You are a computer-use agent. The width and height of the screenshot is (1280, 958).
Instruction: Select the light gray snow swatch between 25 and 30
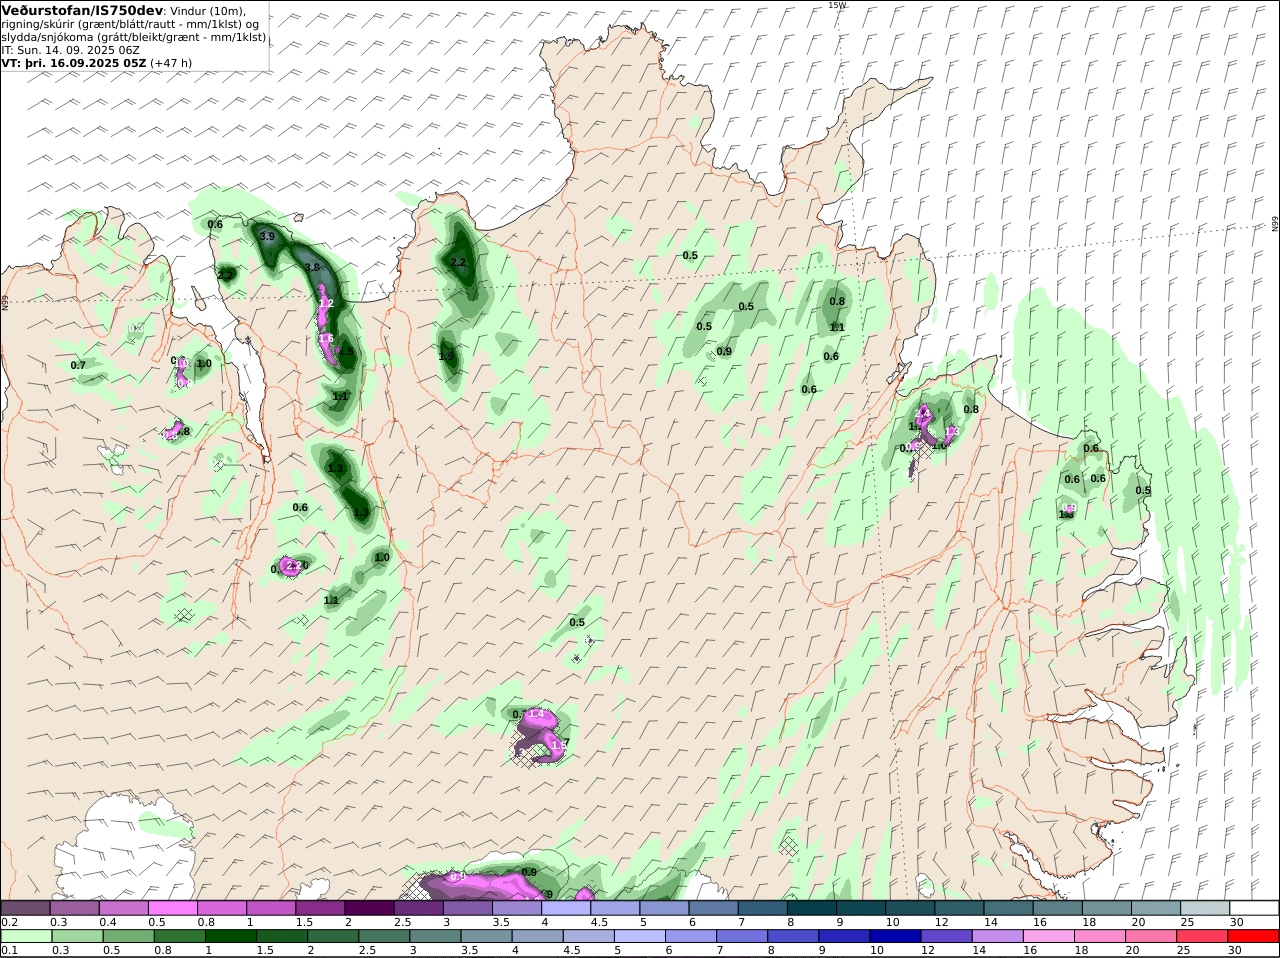coord(1206,908)
